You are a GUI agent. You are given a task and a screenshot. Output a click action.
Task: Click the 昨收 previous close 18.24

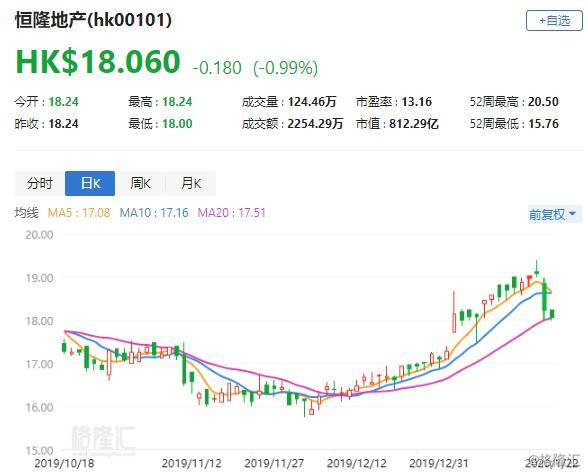tap(63, 123)
